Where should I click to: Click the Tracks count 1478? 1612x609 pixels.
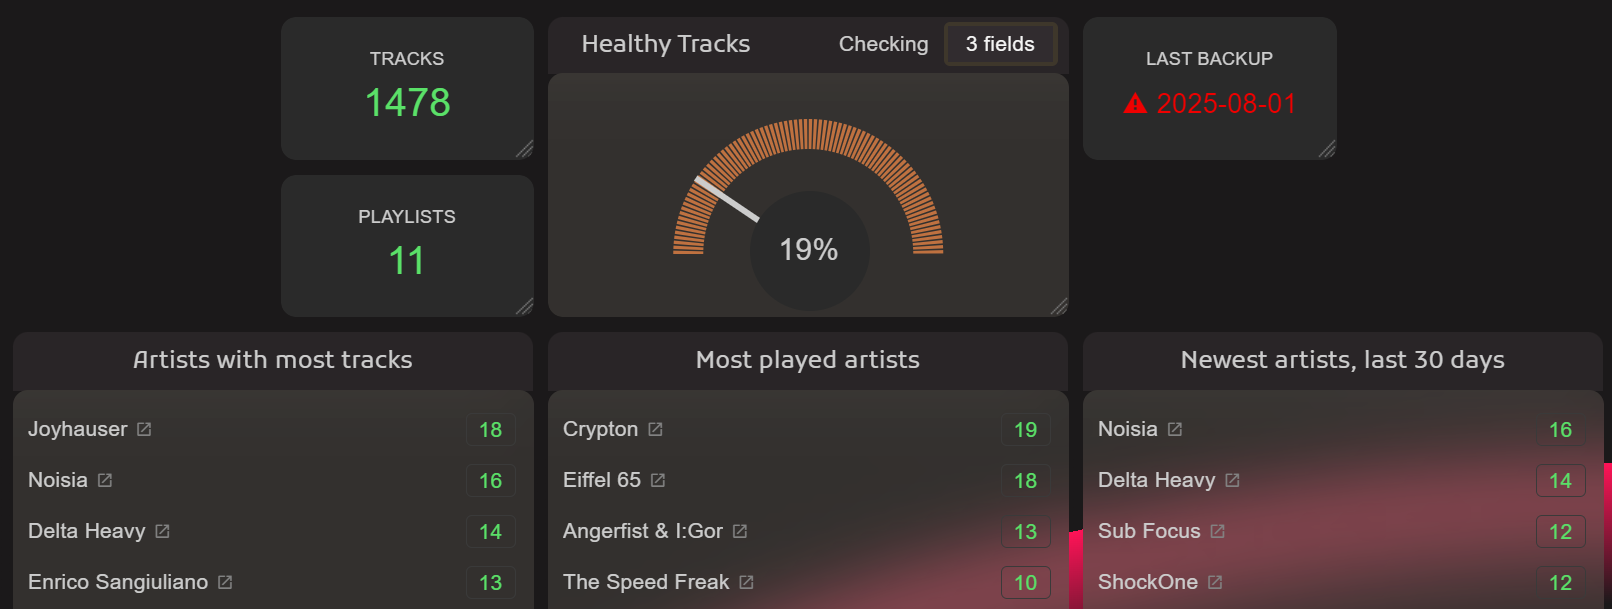click(x=407, y=102)
